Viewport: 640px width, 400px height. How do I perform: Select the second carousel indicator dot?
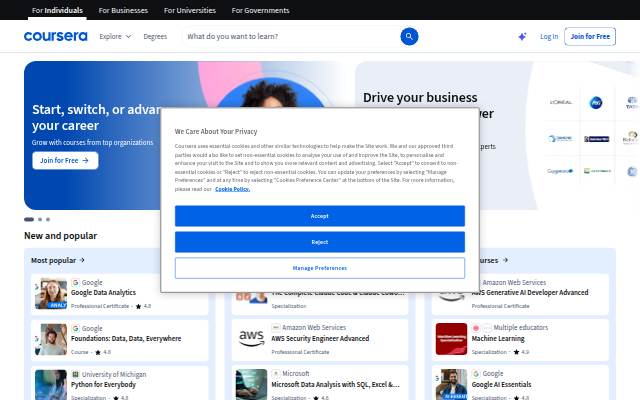pos(40,220)
